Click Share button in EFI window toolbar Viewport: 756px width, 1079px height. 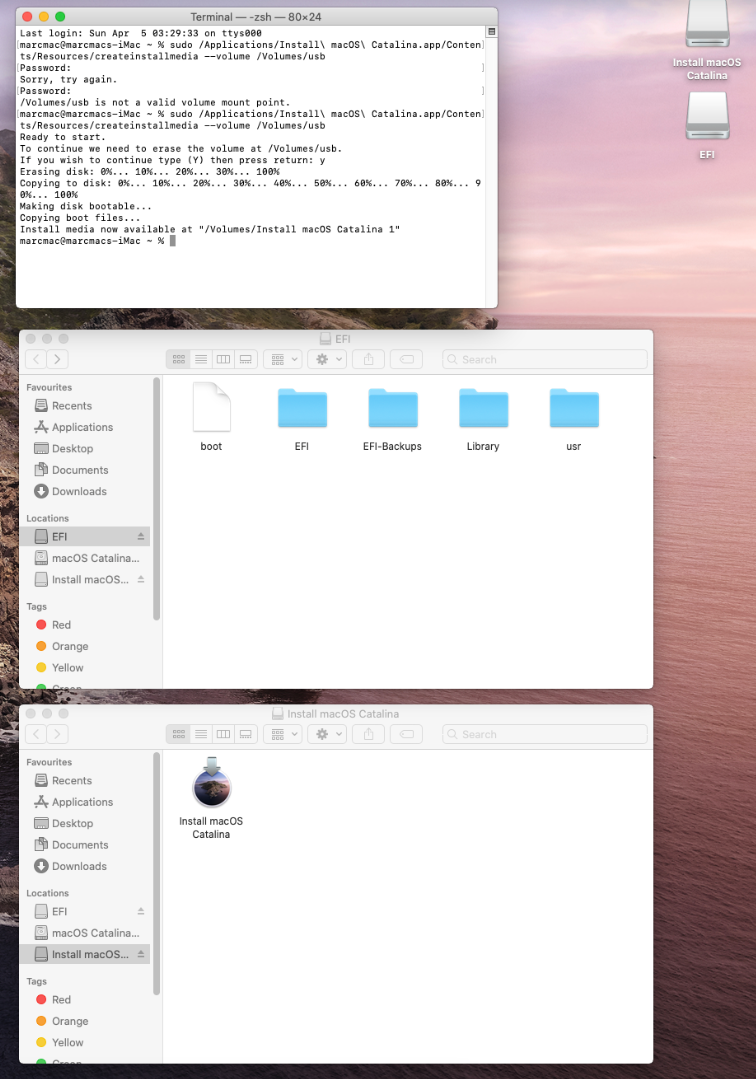368,359
